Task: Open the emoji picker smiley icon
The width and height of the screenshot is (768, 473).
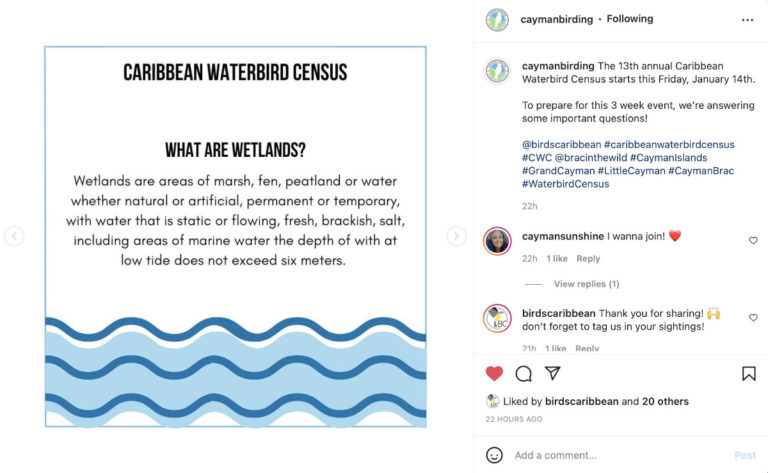Action: pyautogui.click(x=494, y=455)
